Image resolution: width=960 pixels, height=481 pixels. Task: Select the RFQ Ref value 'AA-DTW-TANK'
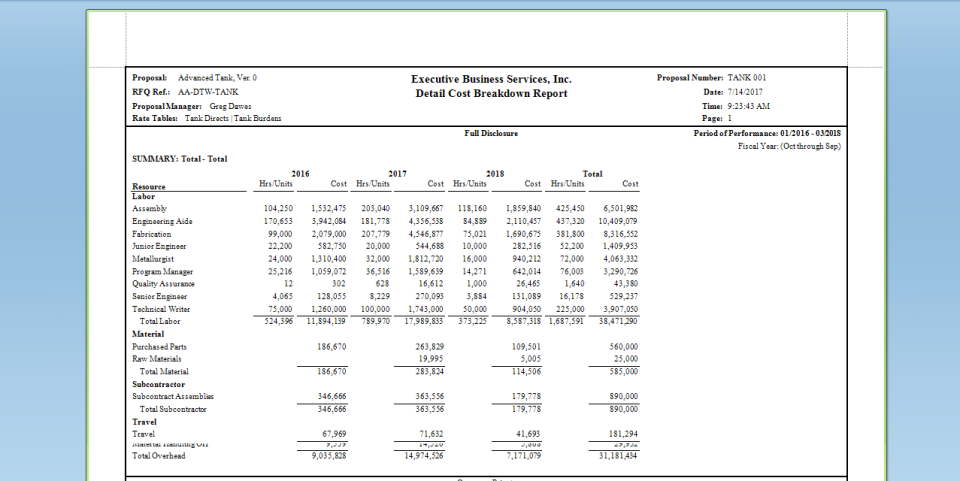click(208, 92)
